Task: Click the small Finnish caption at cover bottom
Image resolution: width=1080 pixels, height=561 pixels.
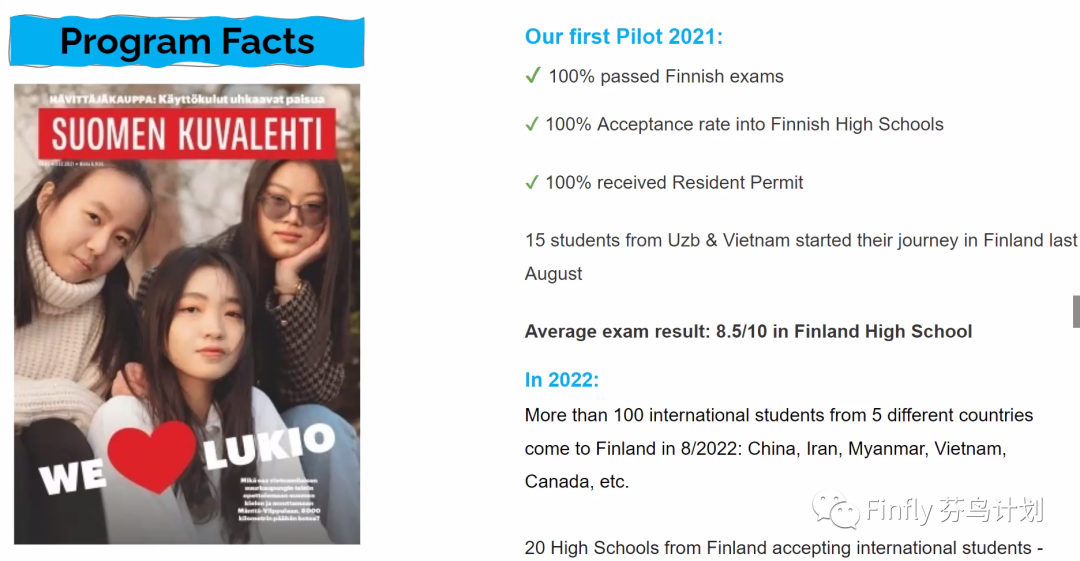Action: (x=278, y=500)
